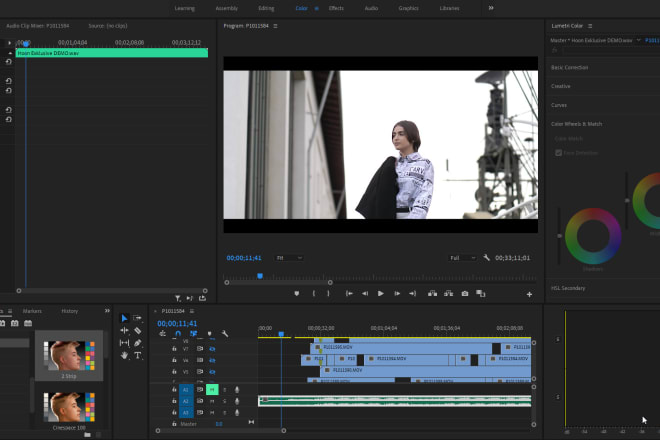Viewport: 660px width, 440px height.
Task: Open the Lumetri Color panel menu
Action: [590, 26]
